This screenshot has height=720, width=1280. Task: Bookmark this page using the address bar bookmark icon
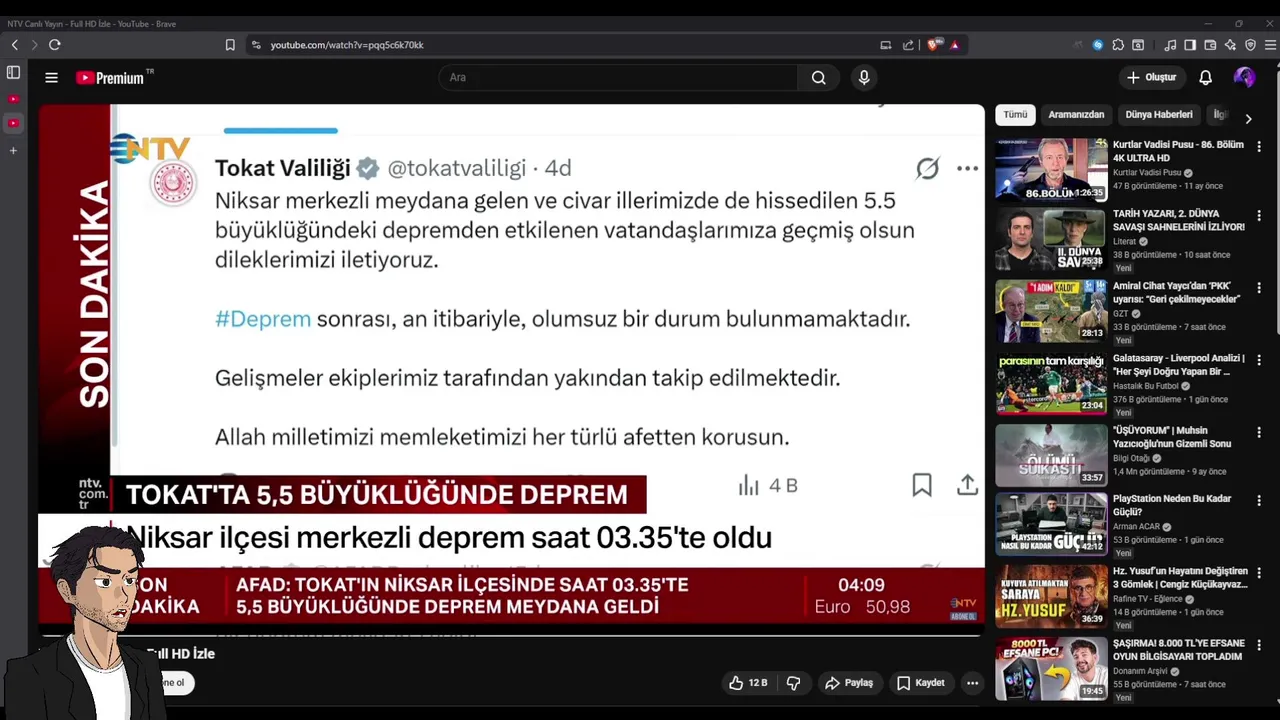pos(230,45)
